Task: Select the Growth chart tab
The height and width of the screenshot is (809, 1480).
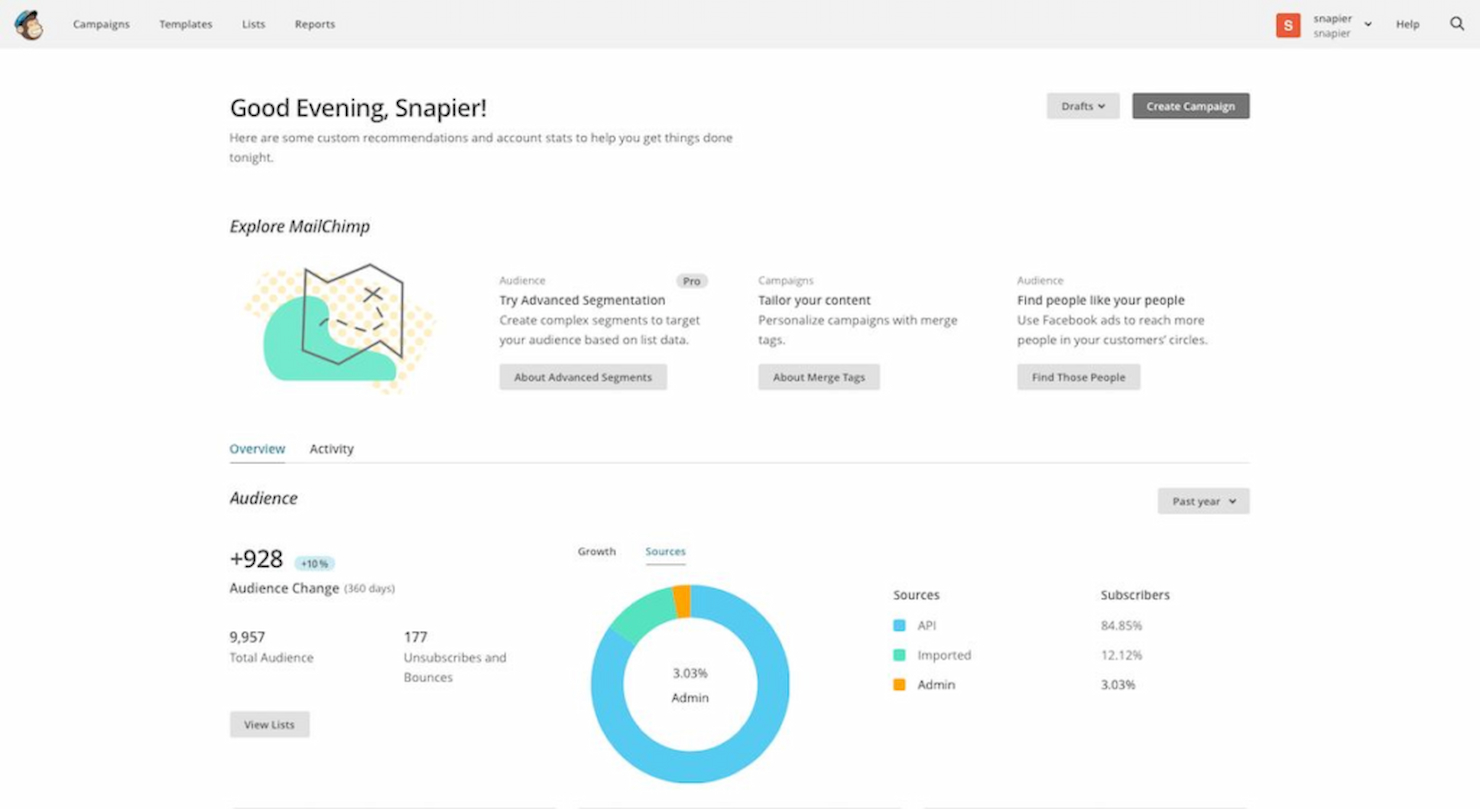Action: [x=597, y=551]
